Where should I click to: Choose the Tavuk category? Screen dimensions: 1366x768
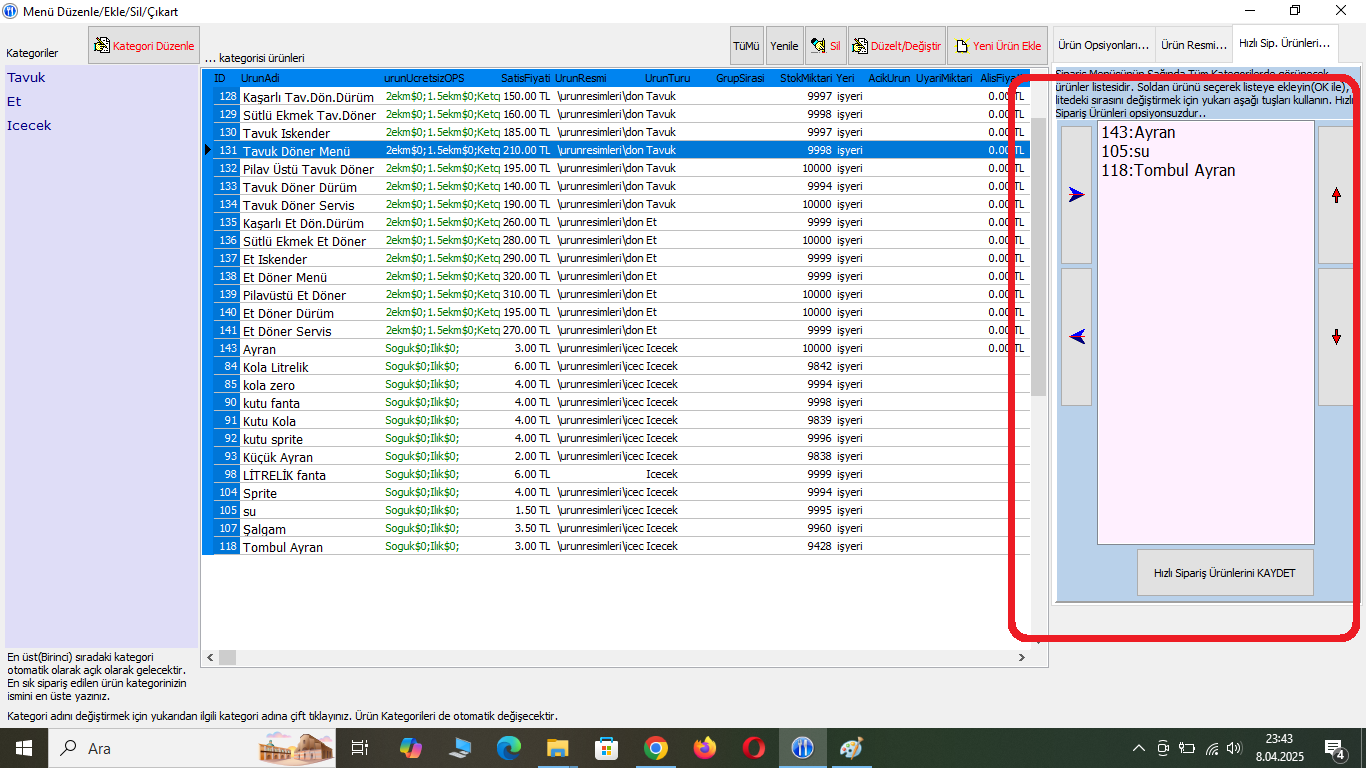[x=26, y=78]
